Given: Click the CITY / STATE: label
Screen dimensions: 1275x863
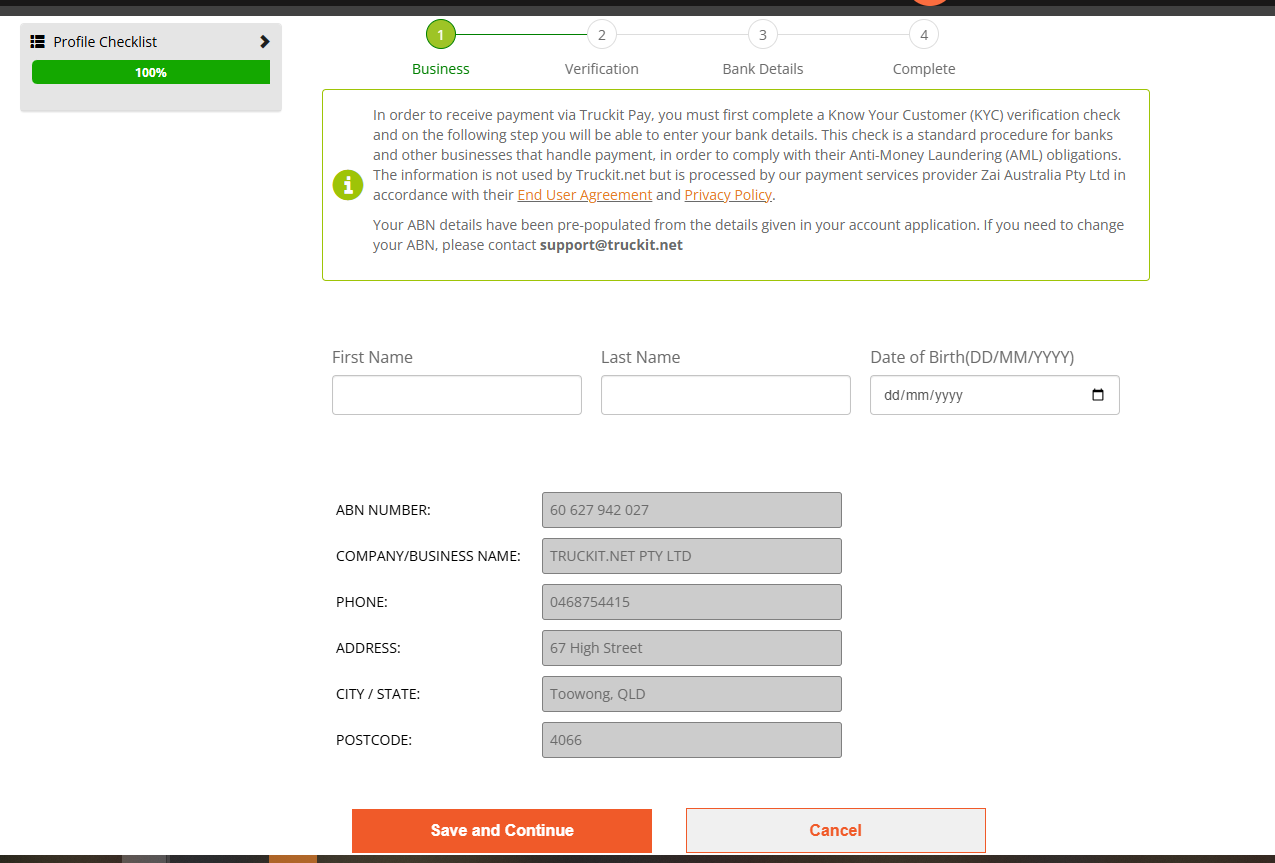Looking at the screenshot, I should point(378,694).
